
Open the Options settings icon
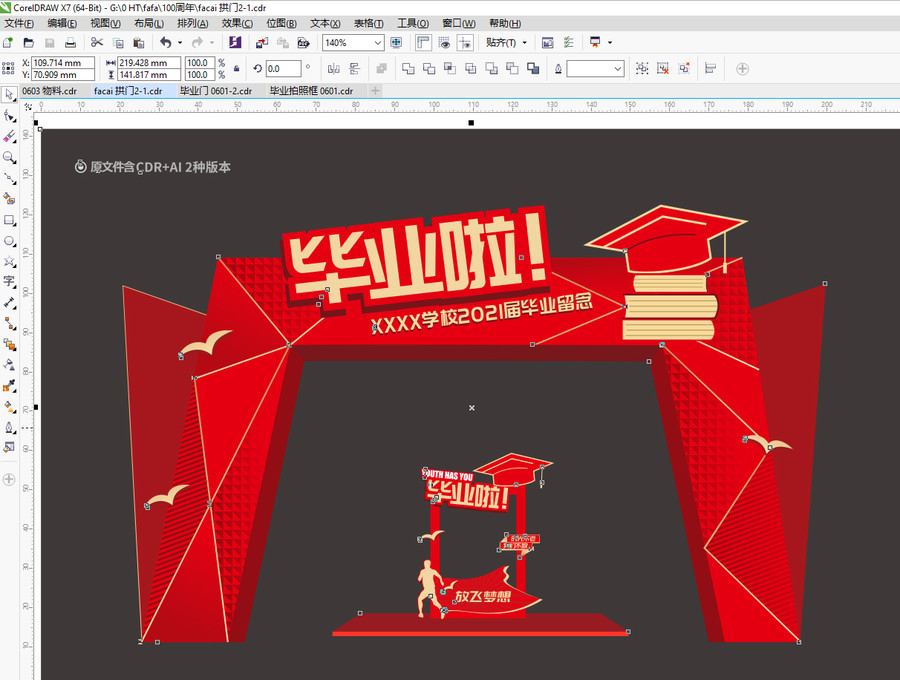[x=569, y=42]
